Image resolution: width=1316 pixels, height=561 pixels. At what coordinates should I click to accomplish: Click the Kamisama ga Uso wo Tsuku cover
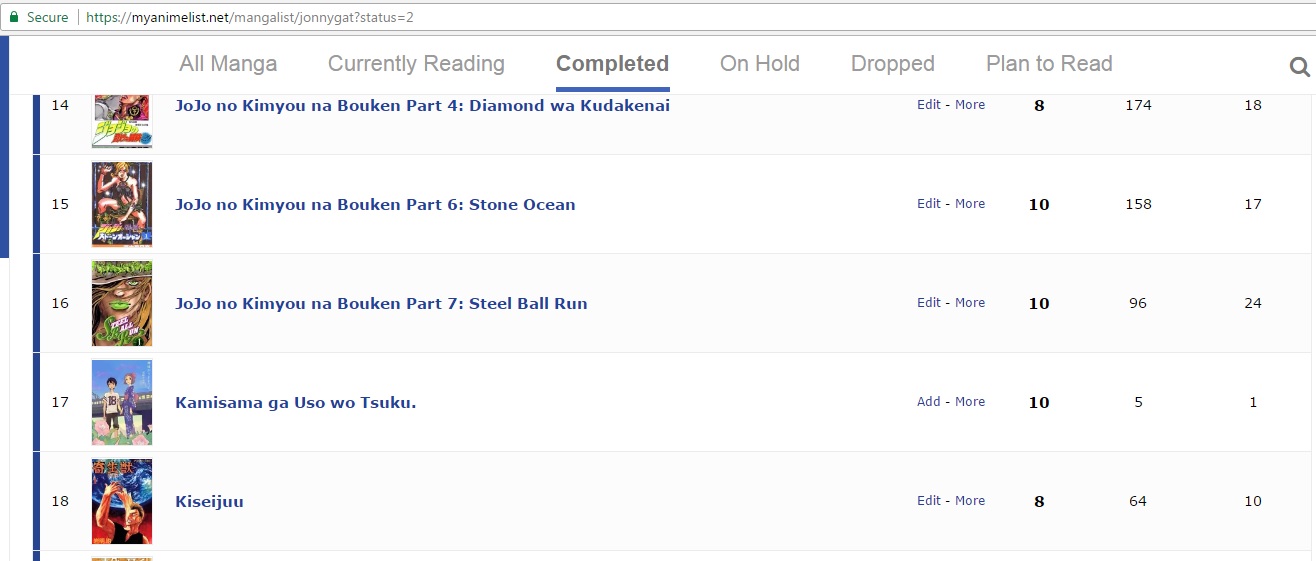click(122, 402)
